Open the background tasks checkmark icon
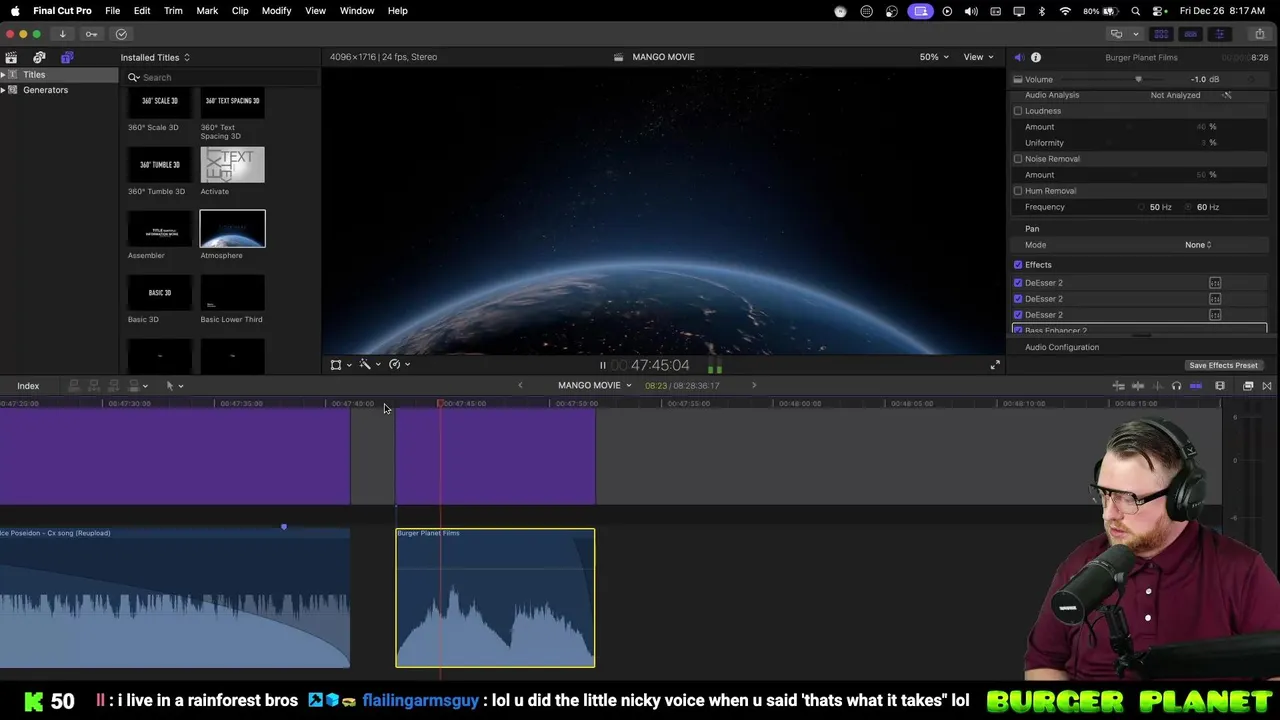This screenshot has width=1280, height=720. [x=121, y=34]
